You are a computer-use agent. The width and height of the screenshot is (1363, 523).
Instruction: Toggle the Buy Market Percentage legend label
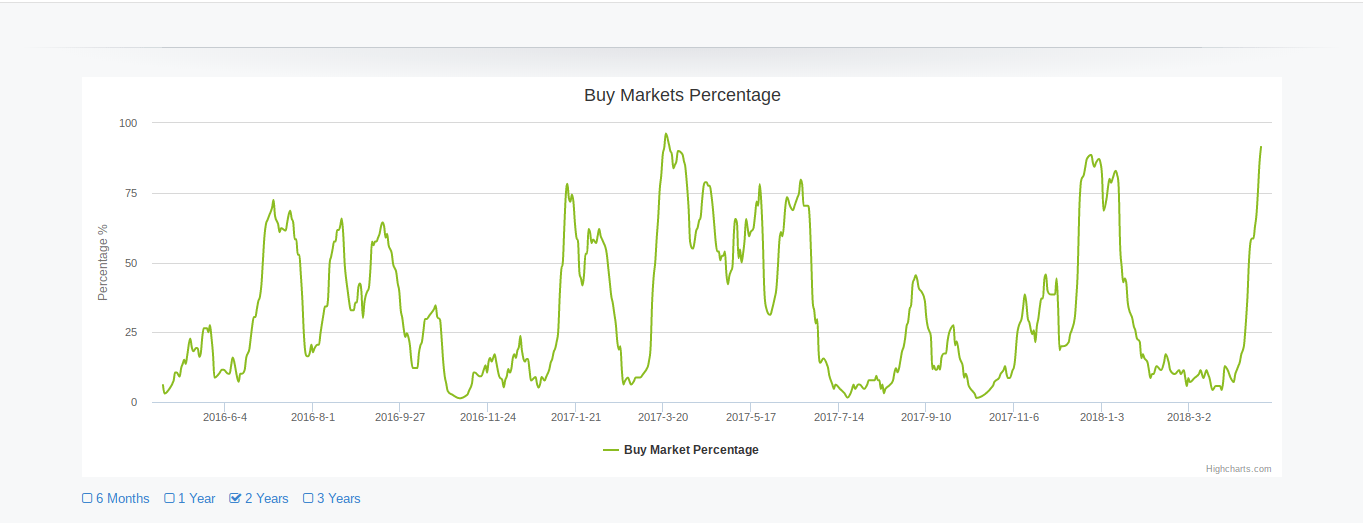(691, 450)
